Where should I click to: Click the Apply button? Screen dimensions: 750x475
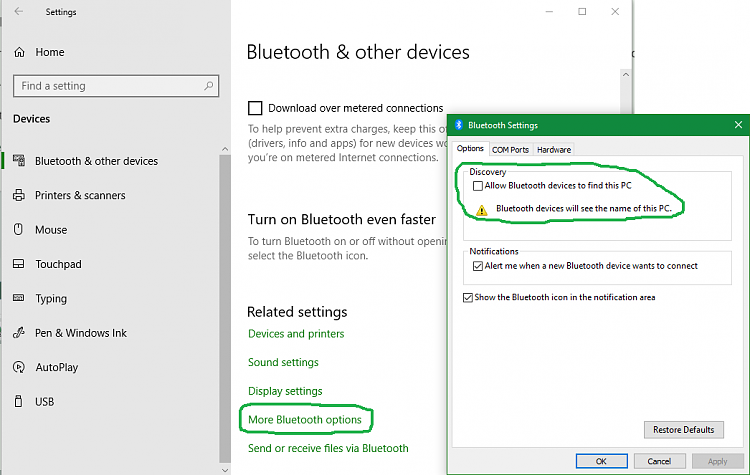point(717,461)
